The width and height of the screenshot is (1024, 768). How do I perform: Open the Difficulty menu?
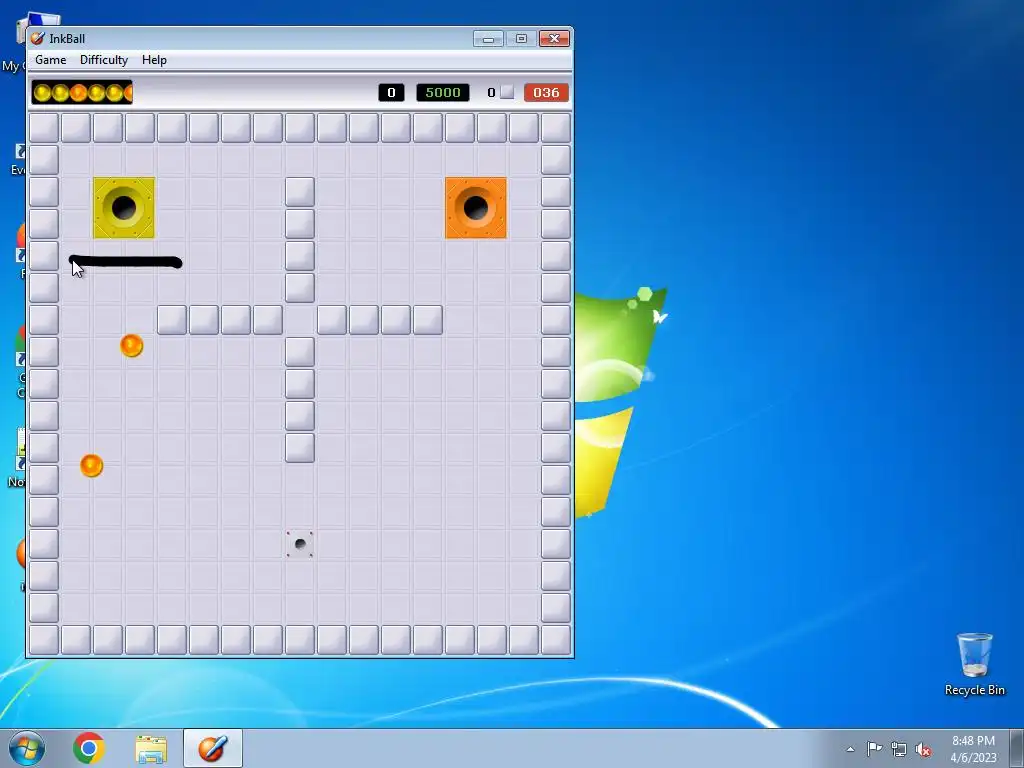[104, 59]
